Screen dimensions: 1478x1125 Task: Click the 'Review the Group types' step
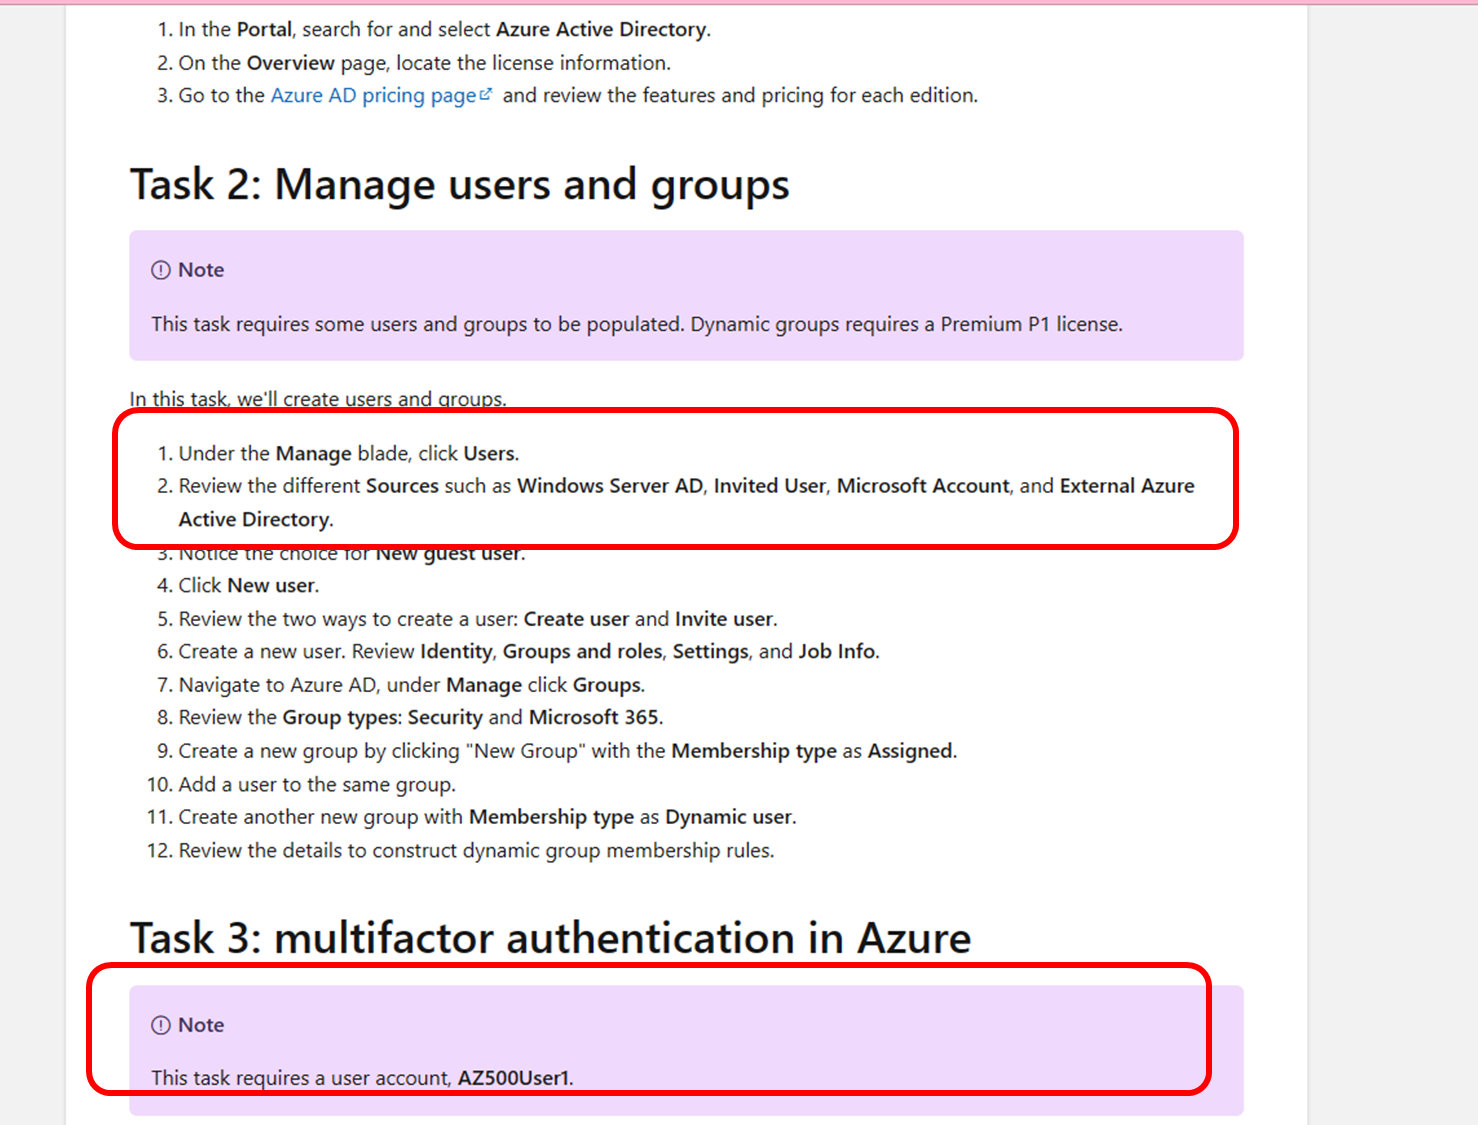421,717
